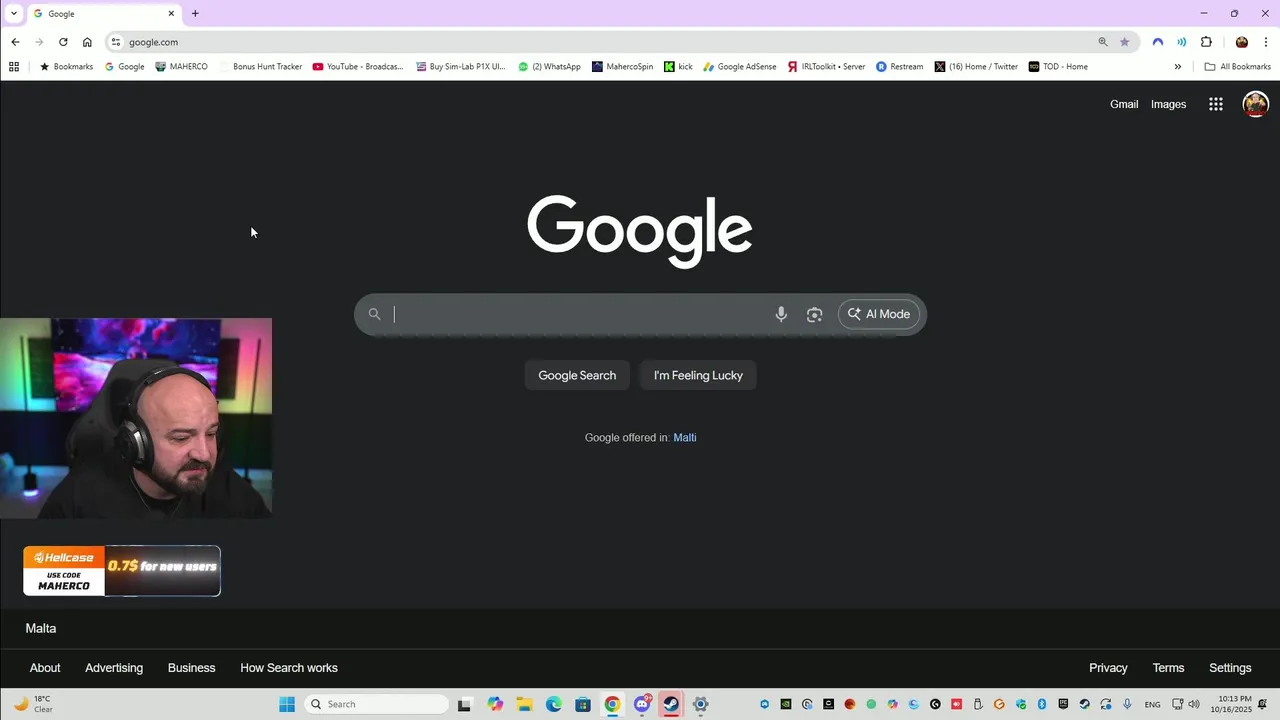
Task: Open the YouTube Broadcast bookmark
Action: pyautogui.click(x=358, y=67)
